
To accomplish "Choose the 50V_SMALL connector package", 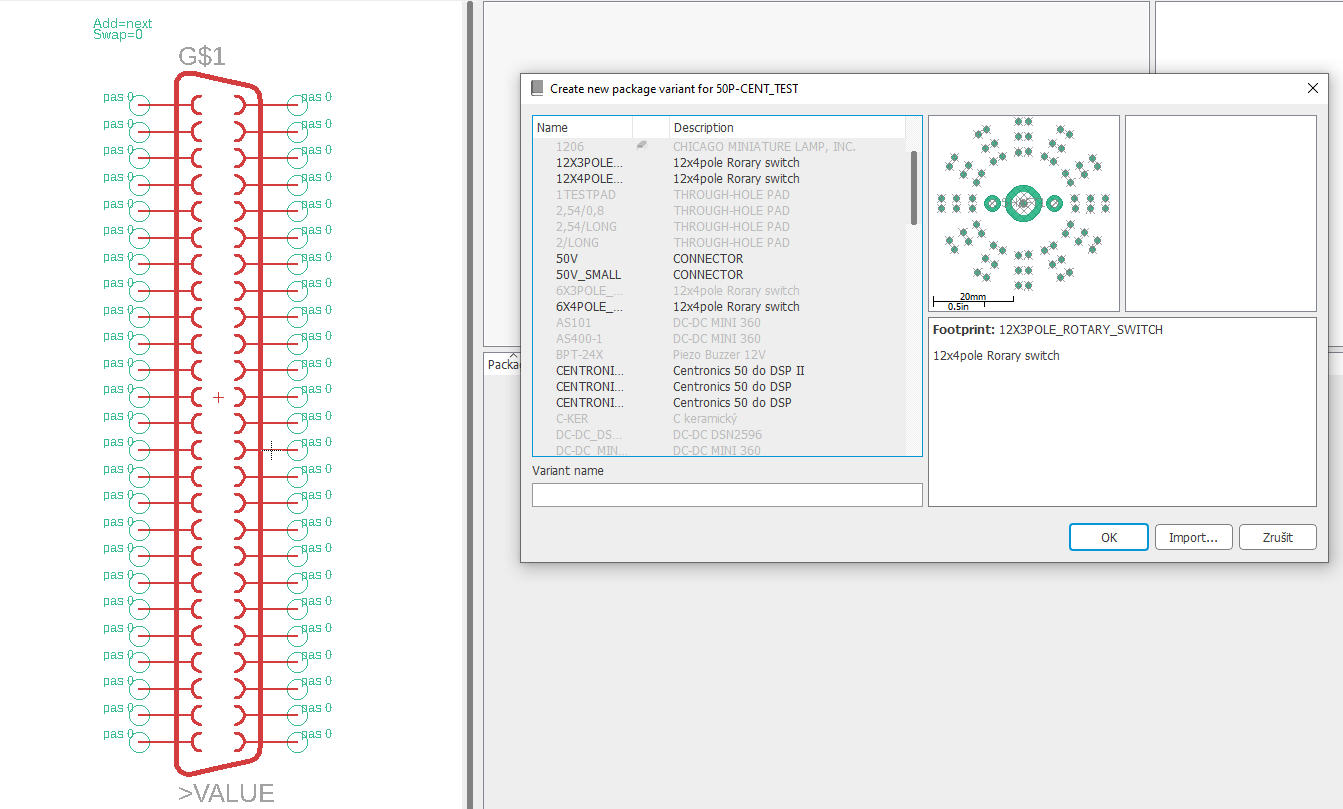I will (x=588, y=275).
